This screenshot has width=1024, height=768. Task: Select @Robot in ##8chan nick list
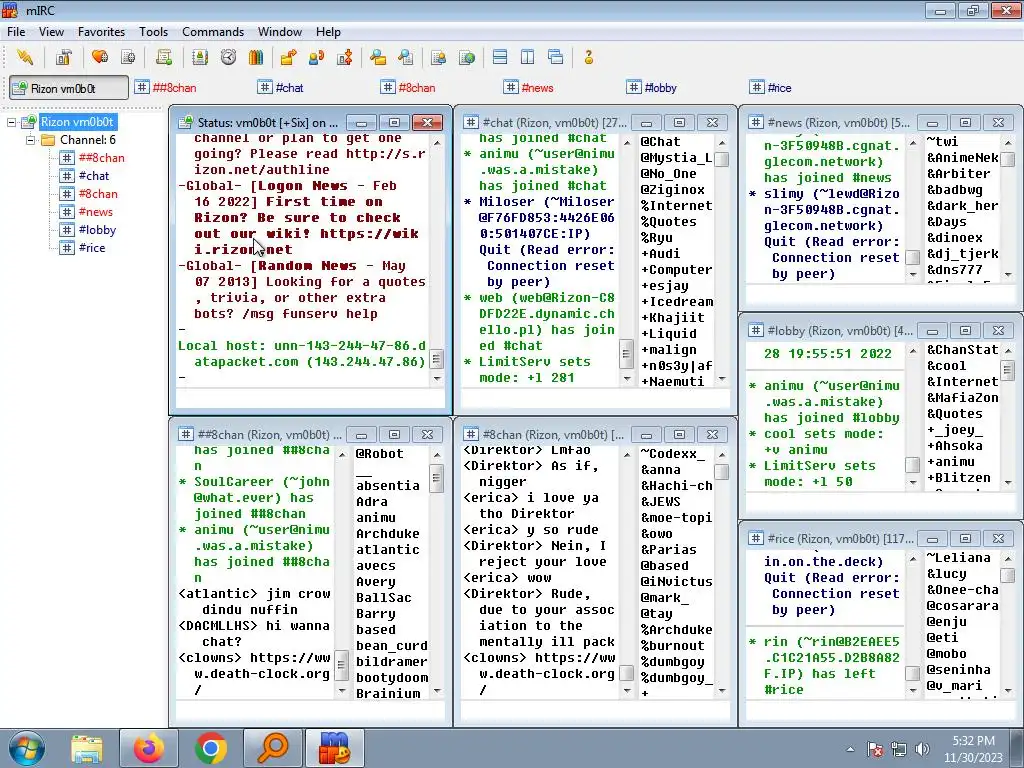tap(379, 454)
